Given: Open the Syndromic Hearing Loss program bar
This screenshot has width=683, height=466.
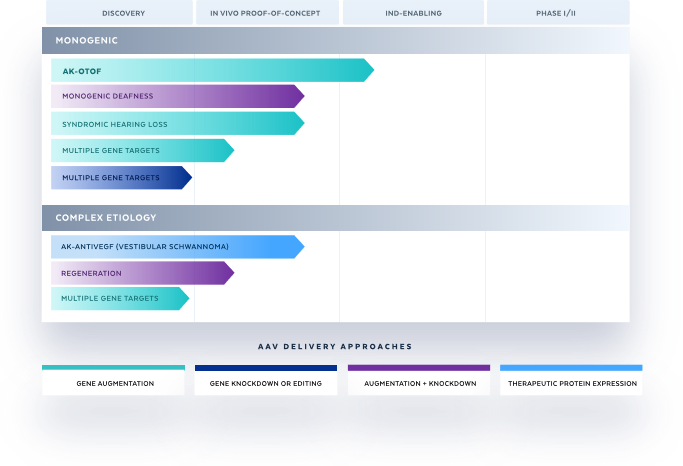Looking at the screenshot, I should pyautogui.click(x=177, y=124).
